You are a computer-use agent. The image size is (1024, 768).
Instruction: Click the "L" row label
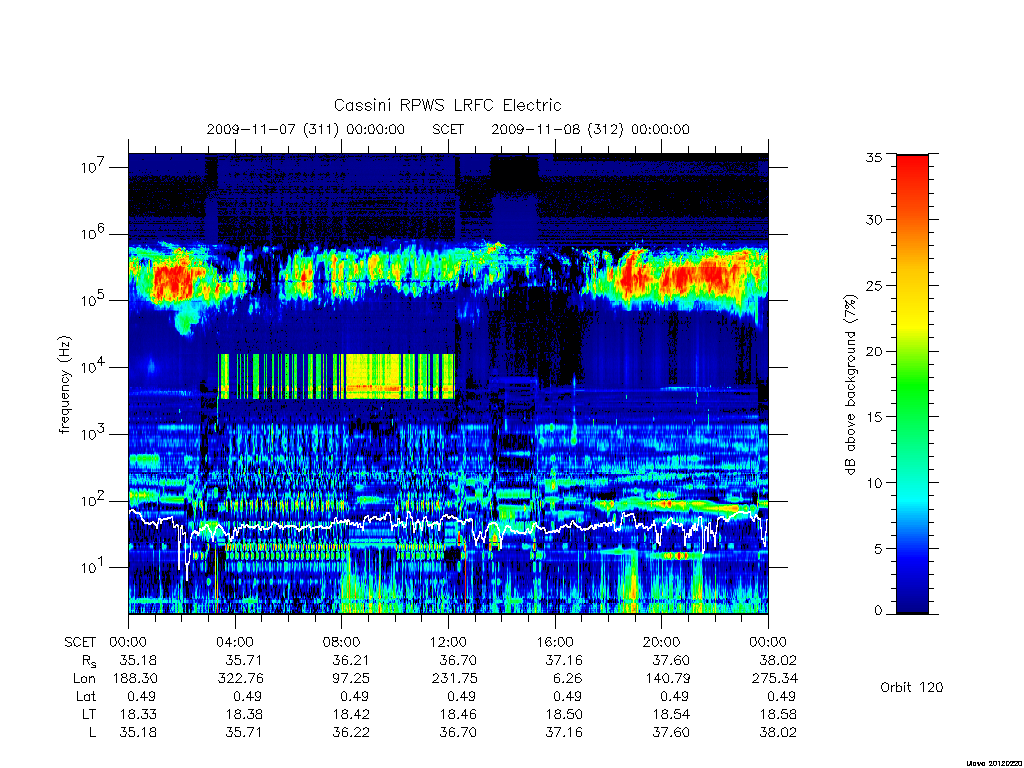(x=92, y=732)
